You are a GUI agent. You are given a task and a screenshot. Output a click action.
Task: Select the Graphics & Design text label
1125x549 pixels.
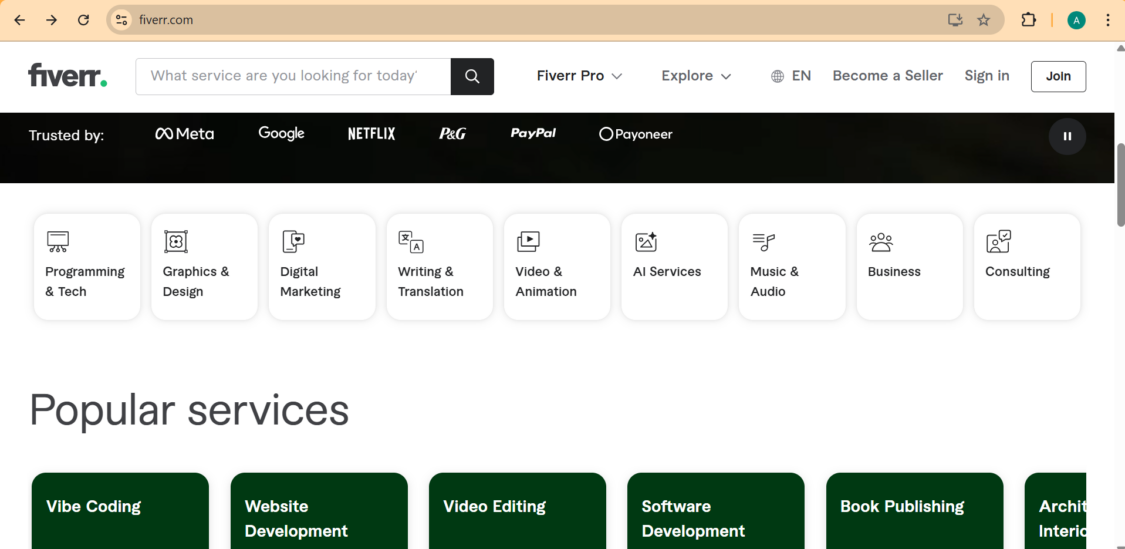tap(196, 281)
